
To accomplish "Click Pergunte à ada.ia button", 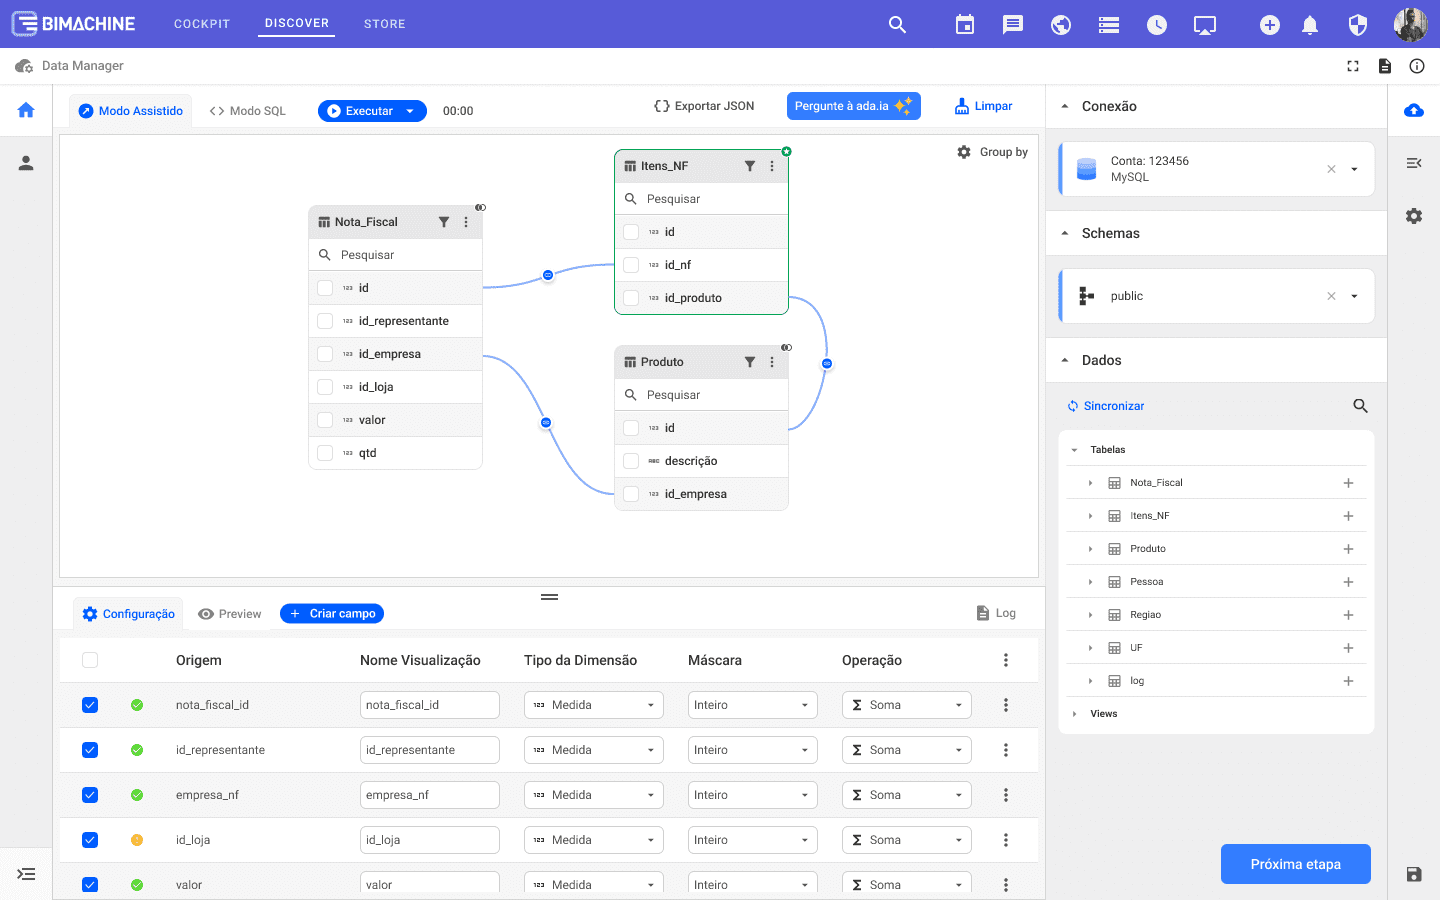I will point(853,106).
